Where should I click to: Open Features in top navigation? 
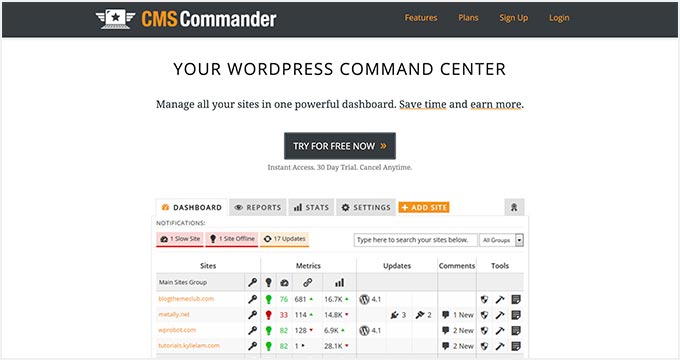(421, 18)
